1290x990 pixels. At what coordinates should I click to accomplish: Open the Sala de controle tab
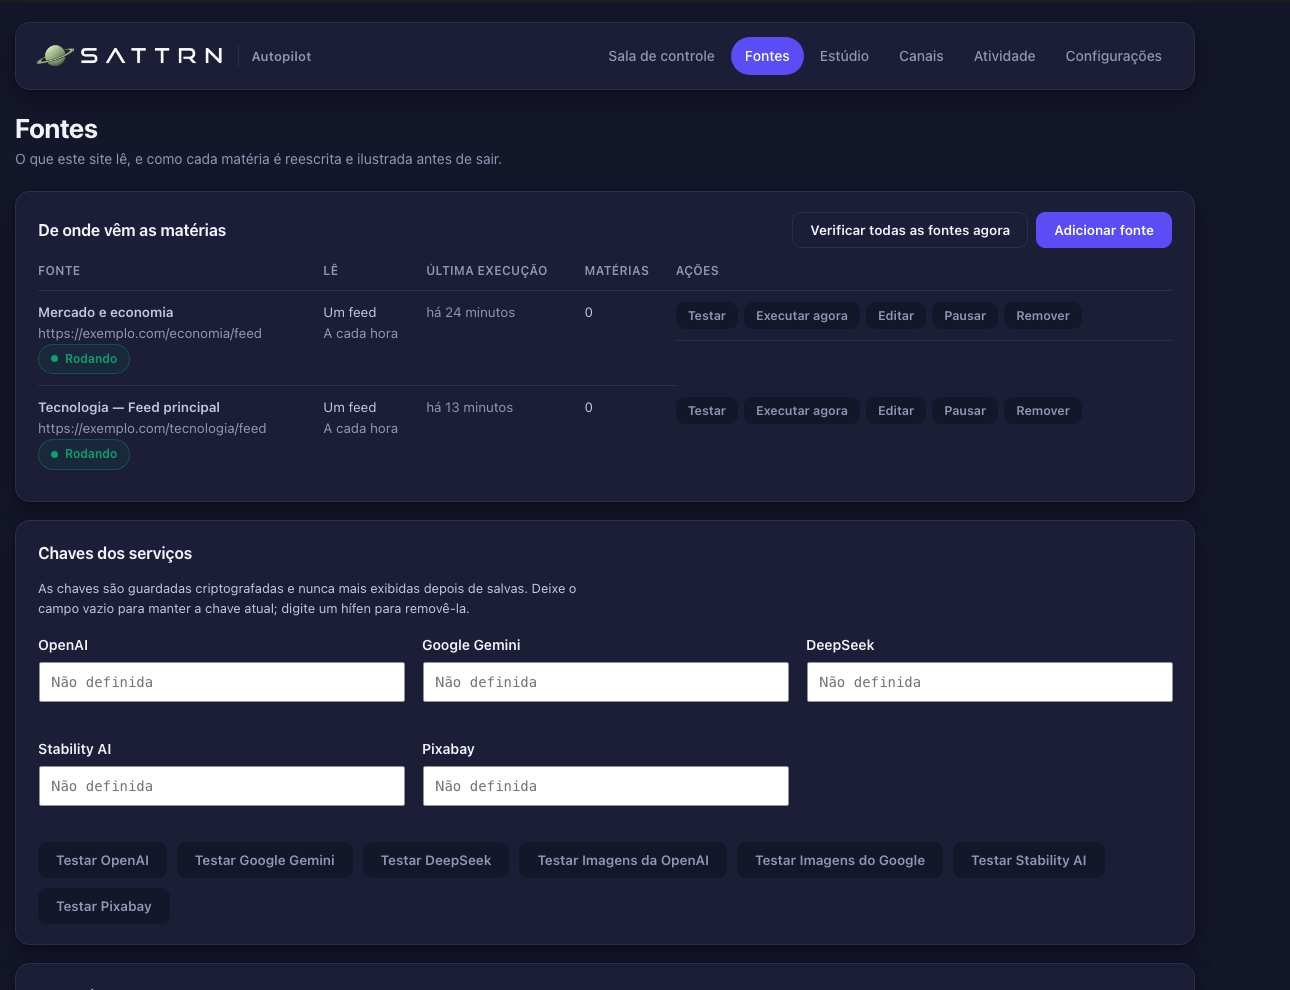pos(661,56)
